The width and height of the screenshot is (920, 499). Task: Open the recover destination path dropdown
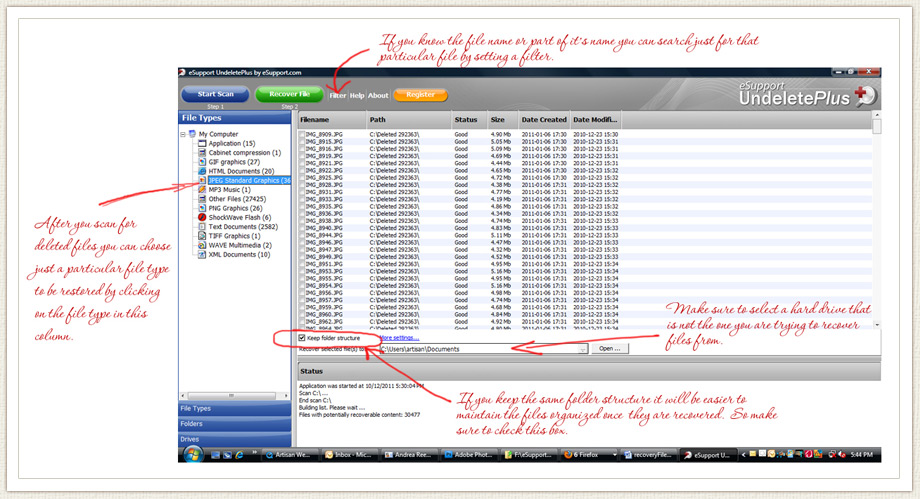pyautogui.click(x=583, y=349)
